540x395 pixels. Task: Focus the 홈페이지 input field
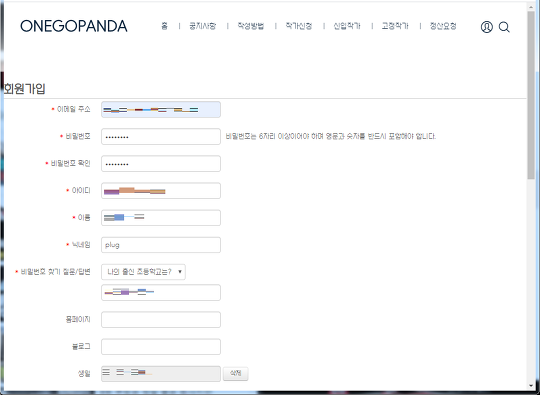[x=161, y=320]
